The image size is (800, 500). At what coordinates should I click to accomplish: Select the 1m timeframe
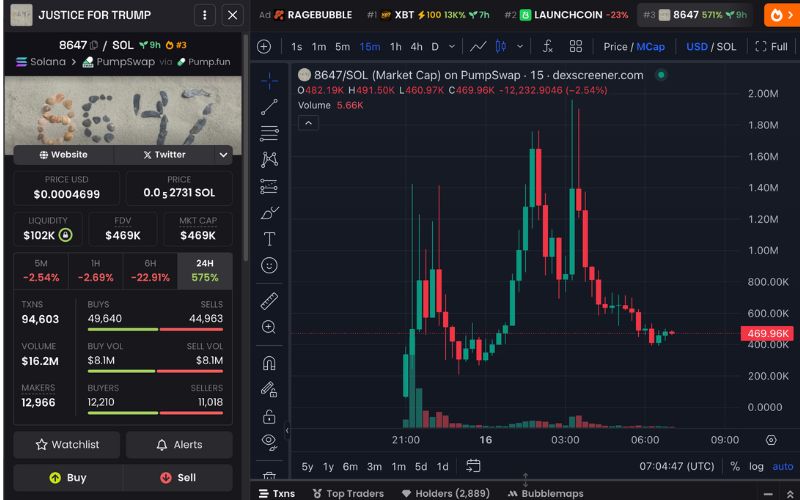[x=319, y=47]
